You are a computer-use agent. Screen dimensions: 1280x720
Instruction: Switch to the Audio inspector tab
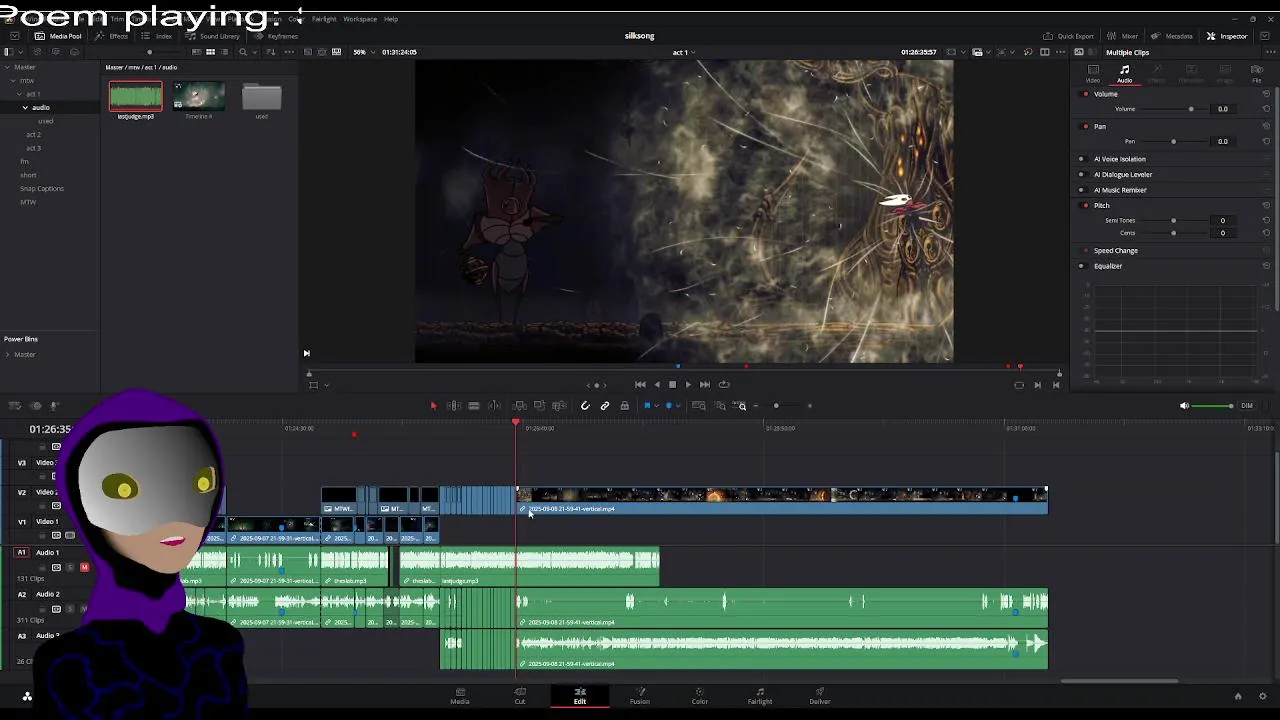click(x=1125, y=72)
